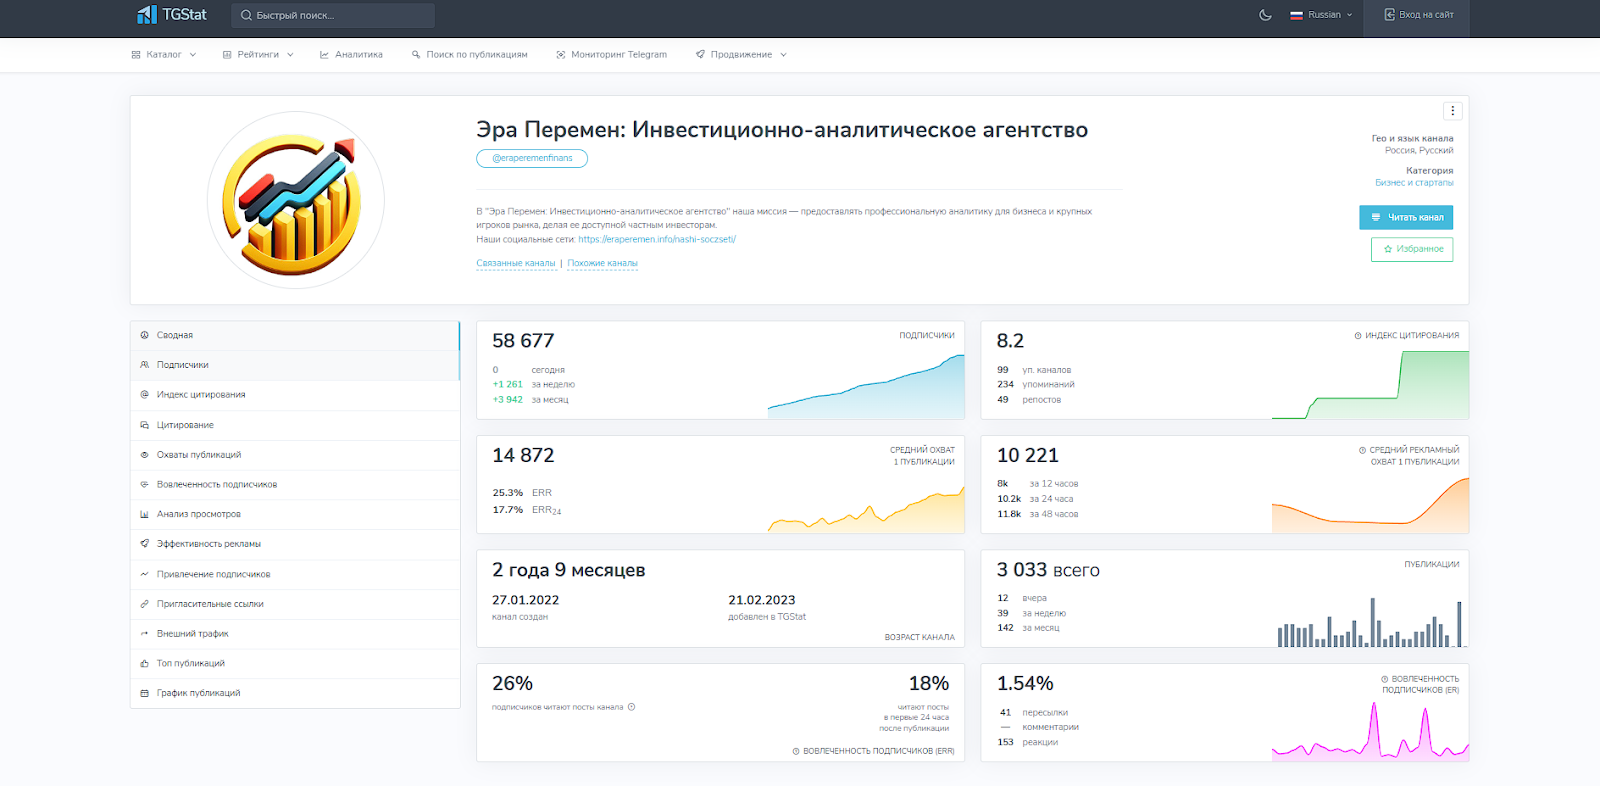
Task: Select Охваты публикаций sidebar tab
Action: coord(295,455)
